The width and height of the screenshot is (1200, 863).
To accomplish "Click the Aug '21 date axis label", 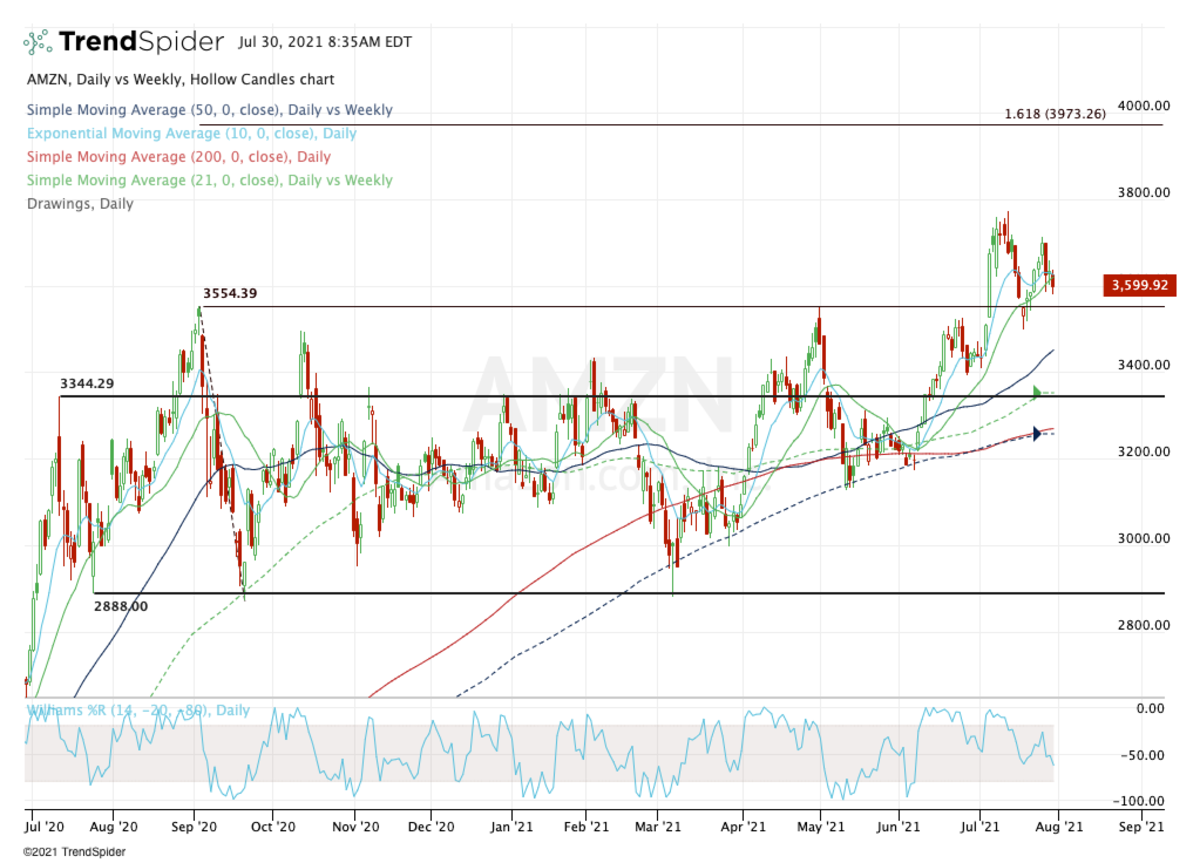I will [x=1060, y=827].
